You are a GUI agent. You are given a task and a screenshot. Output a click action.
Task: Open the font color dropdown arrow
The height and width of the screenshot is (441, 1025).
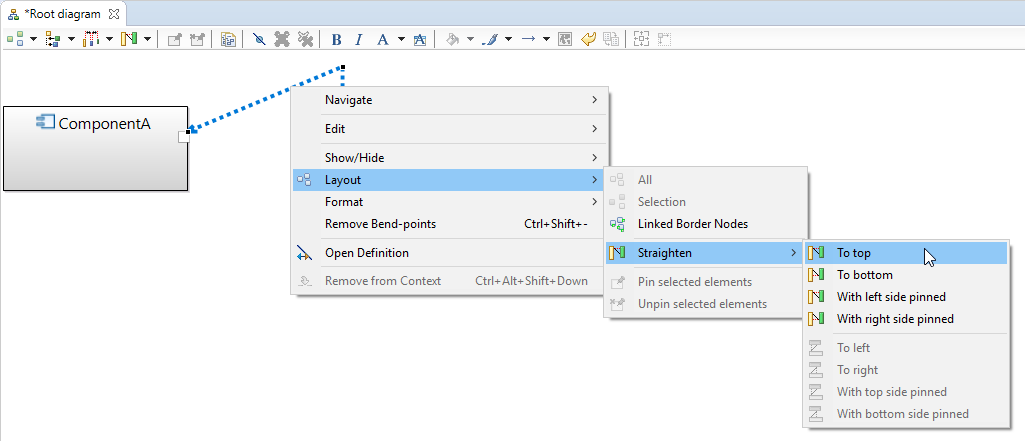tap(401, 40)
